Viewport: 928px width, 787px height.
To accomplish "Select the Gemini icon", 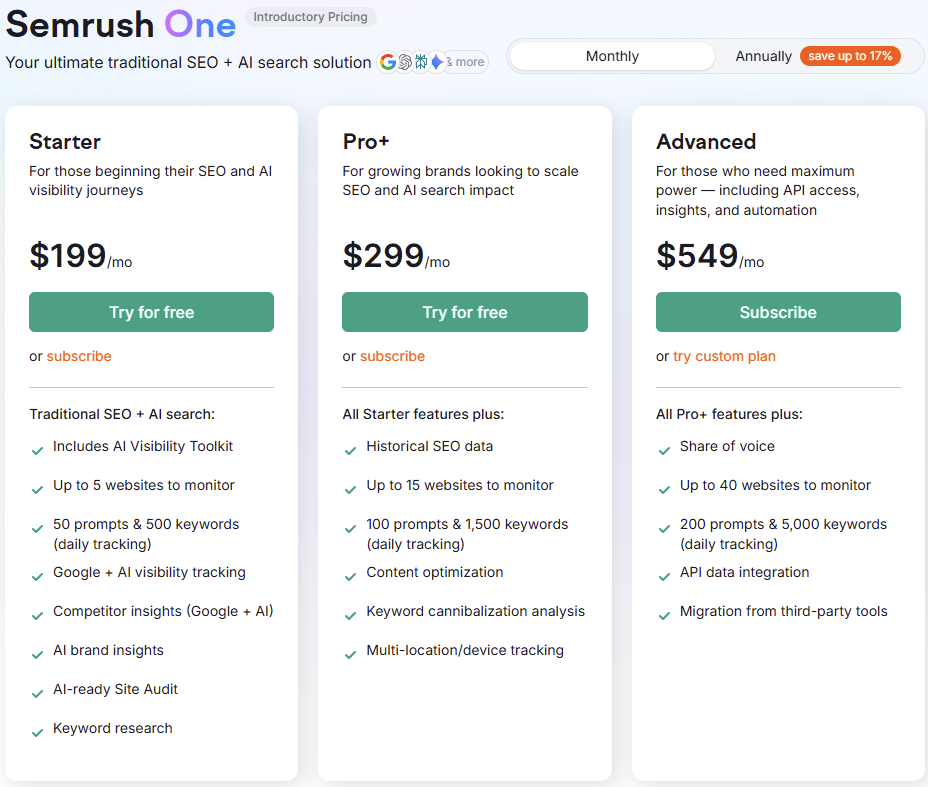I will coord(437,62).
